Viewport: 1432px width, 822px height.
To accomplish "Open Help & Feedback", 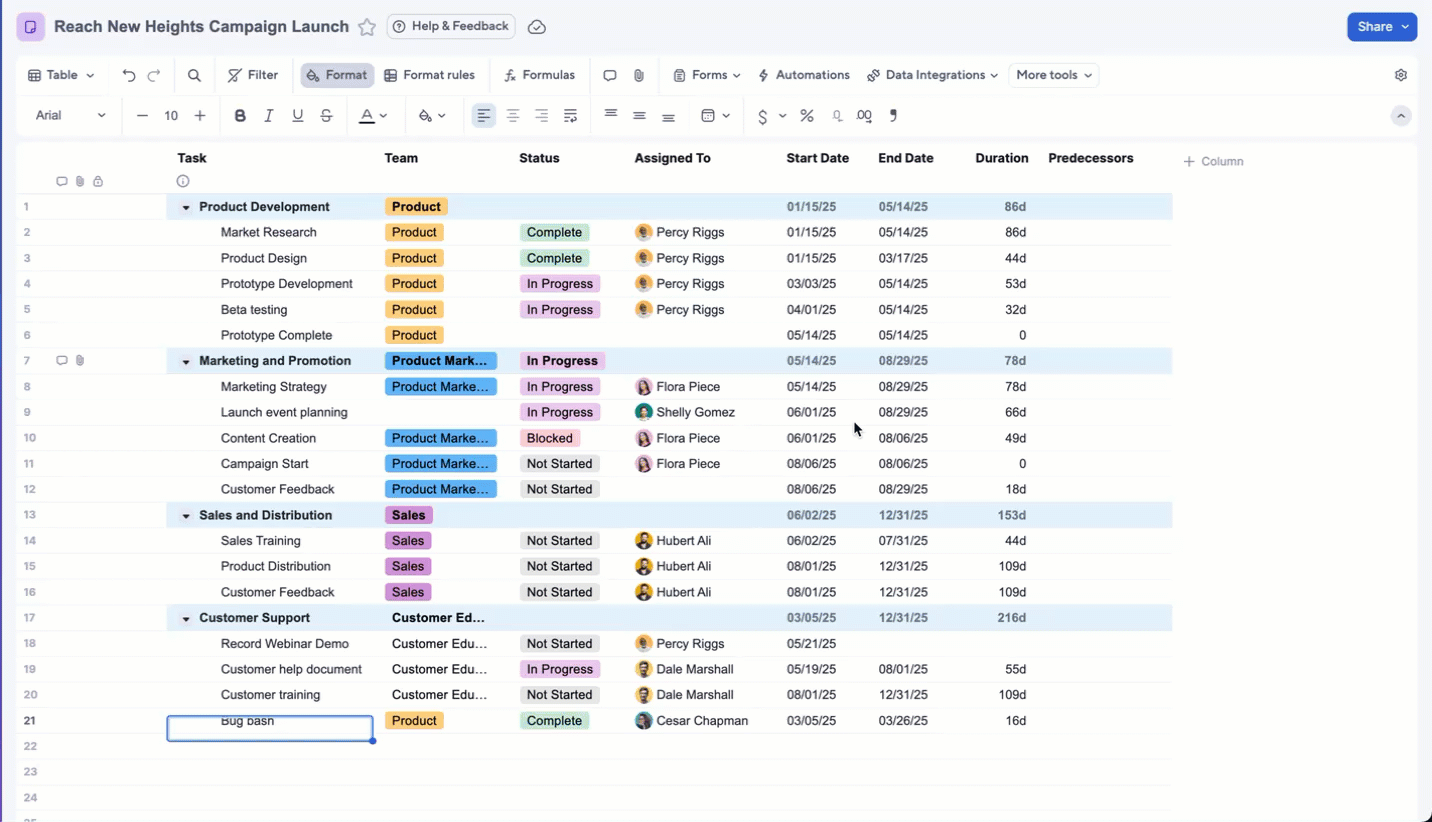I will point(451,26).
